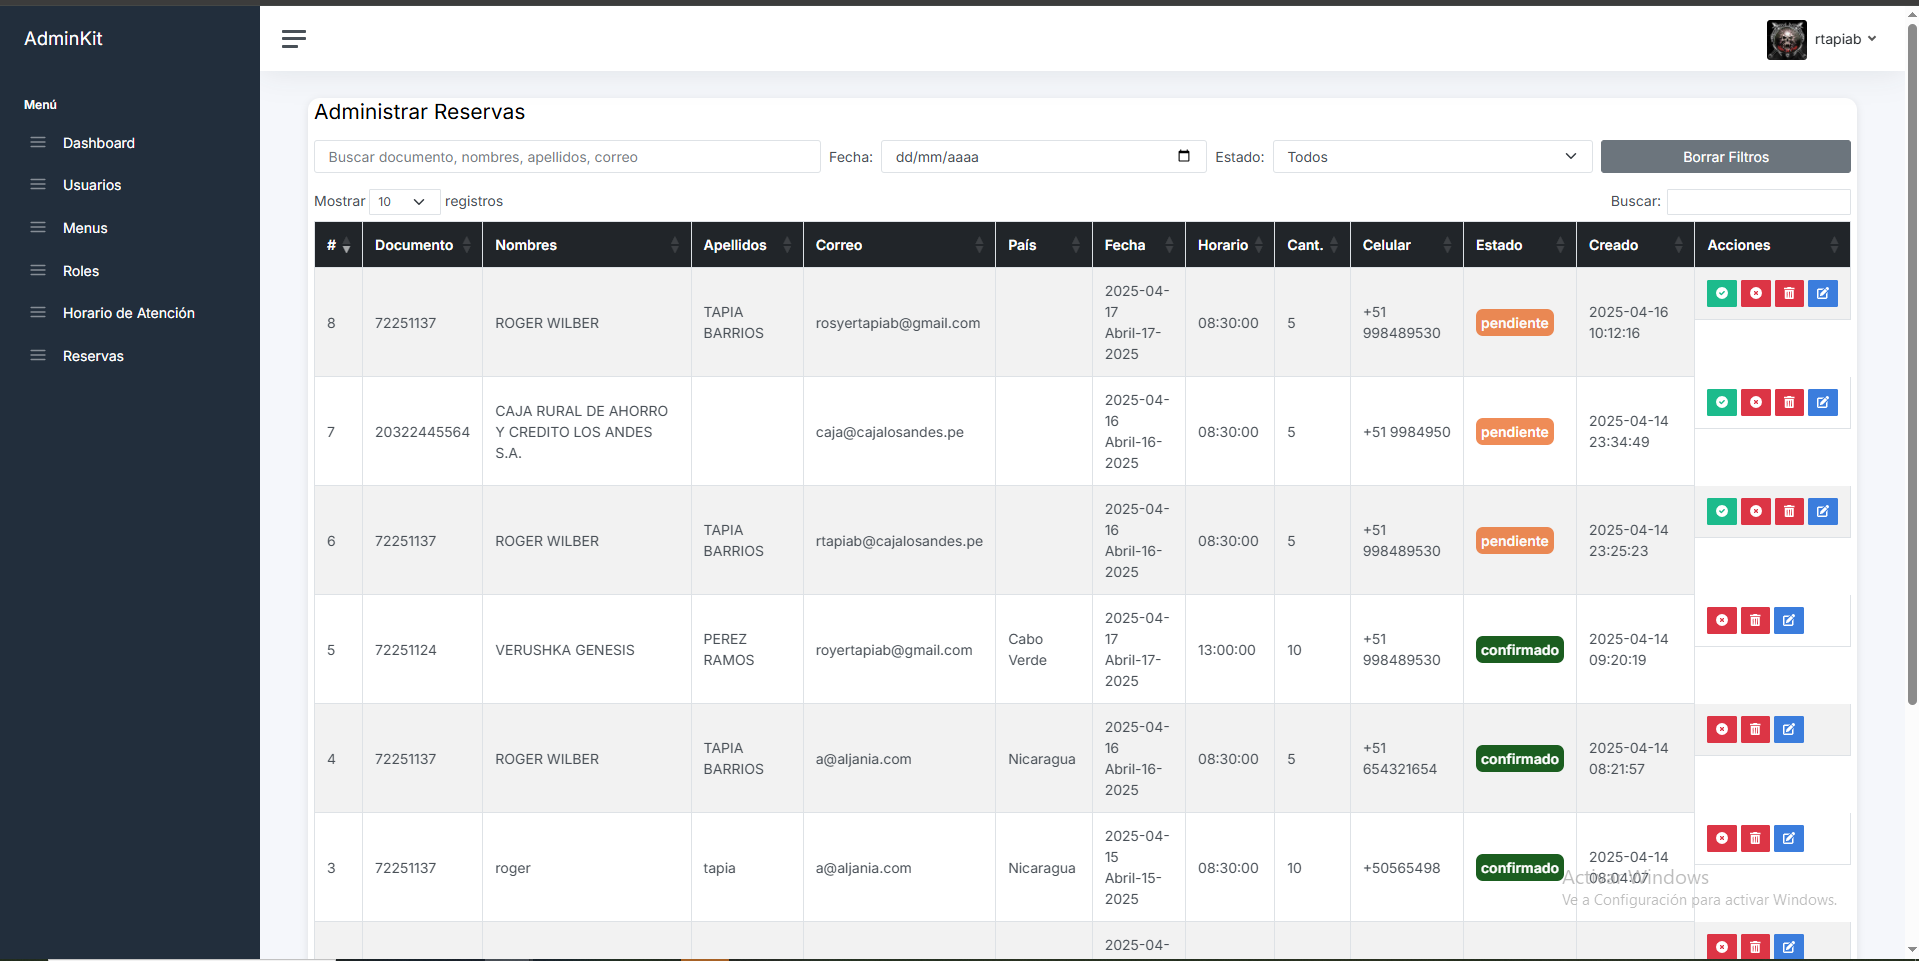This screenshot has height=961, width=1919.
Task: Confirm reservation number 8 with green check
Action: point(1721,293)
